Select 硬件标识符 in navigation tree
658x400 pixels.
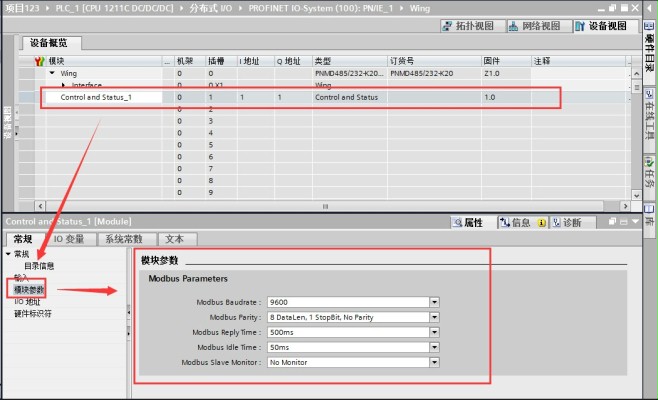[33, 314]
